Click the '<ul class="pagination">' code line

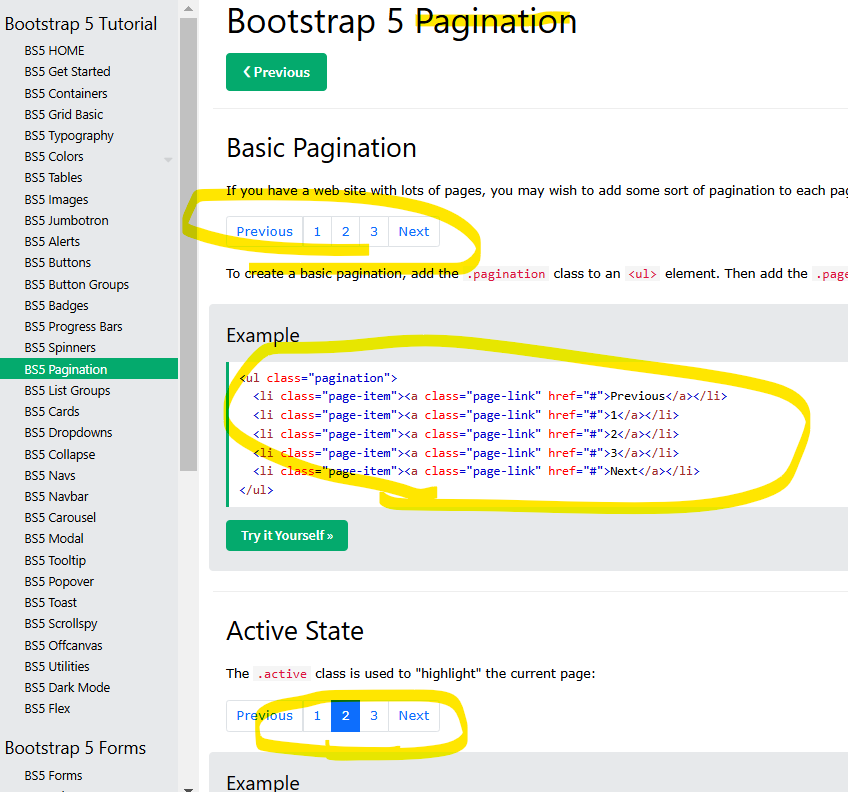[319, 378]
